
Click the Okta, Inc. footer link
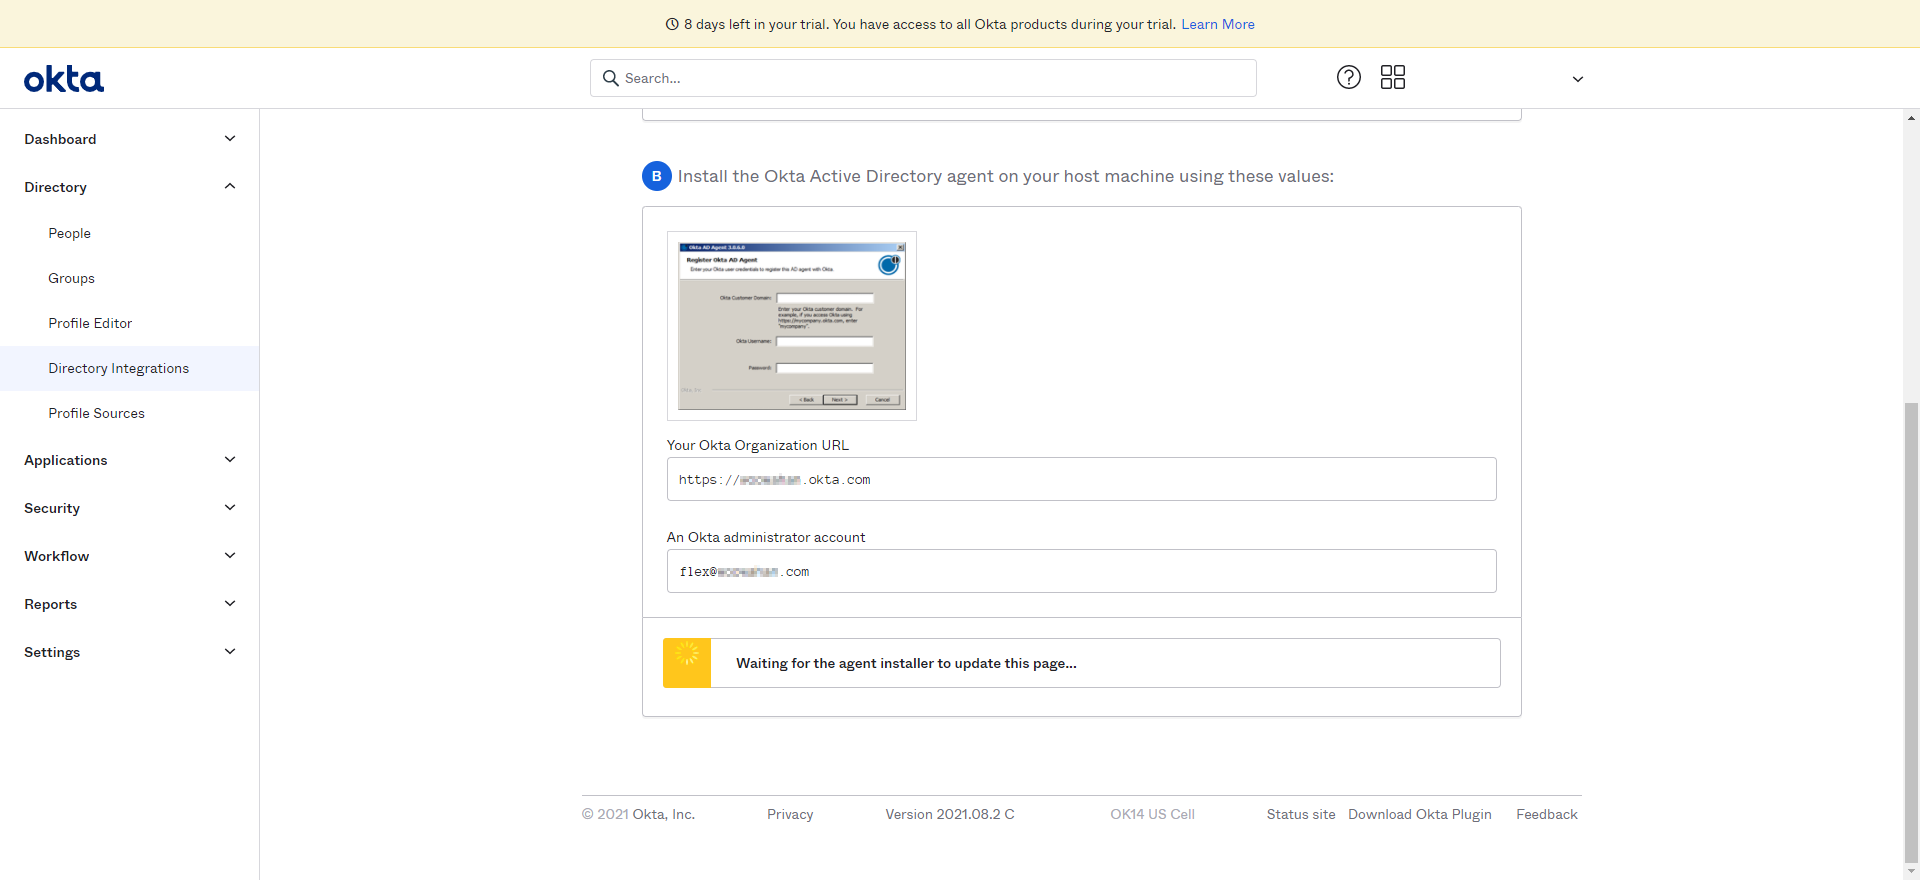pyautogui.click(x=664, y=814)
